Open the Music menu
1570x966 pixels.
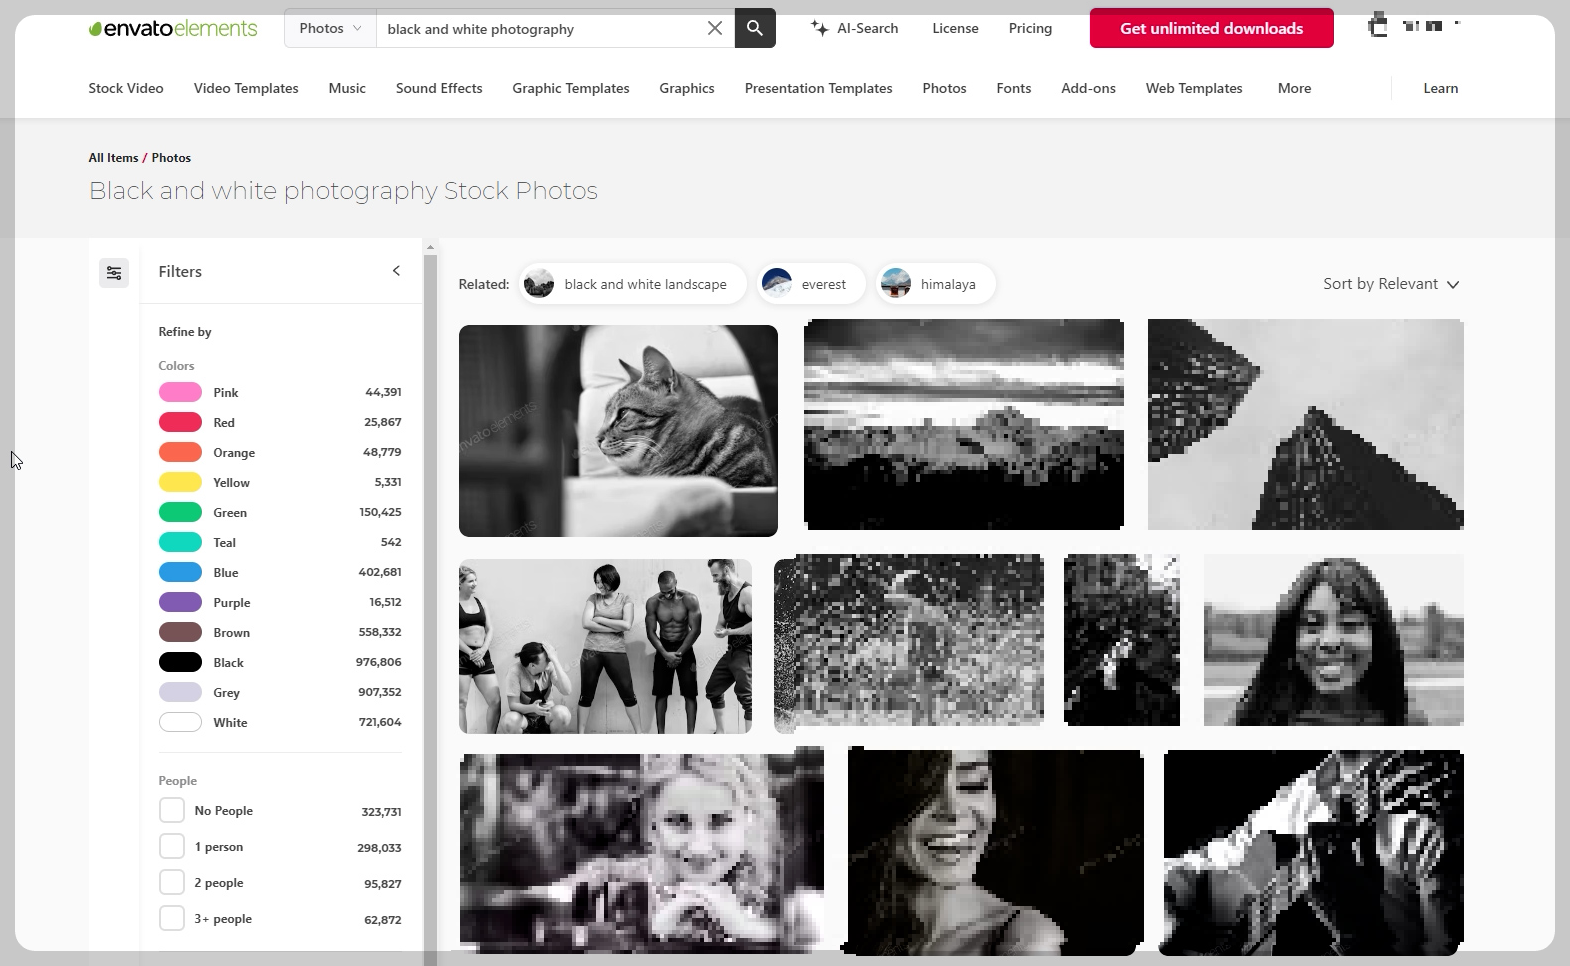pos(347,88)
